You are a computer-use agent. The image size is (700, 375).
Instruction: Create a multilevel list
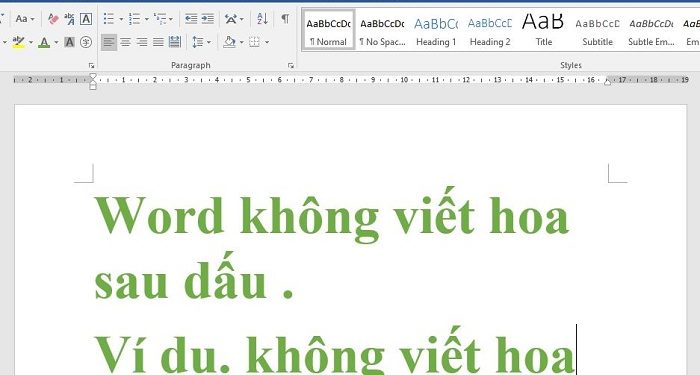pyautogui.click(x=160, y=19)
